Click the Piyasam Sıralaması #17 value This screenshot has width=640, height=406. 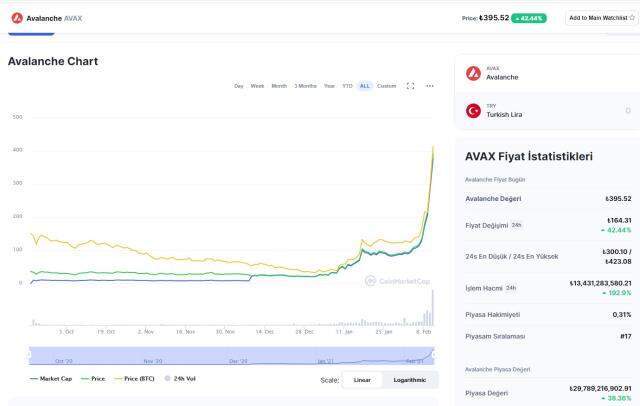[x=626, y=336]
